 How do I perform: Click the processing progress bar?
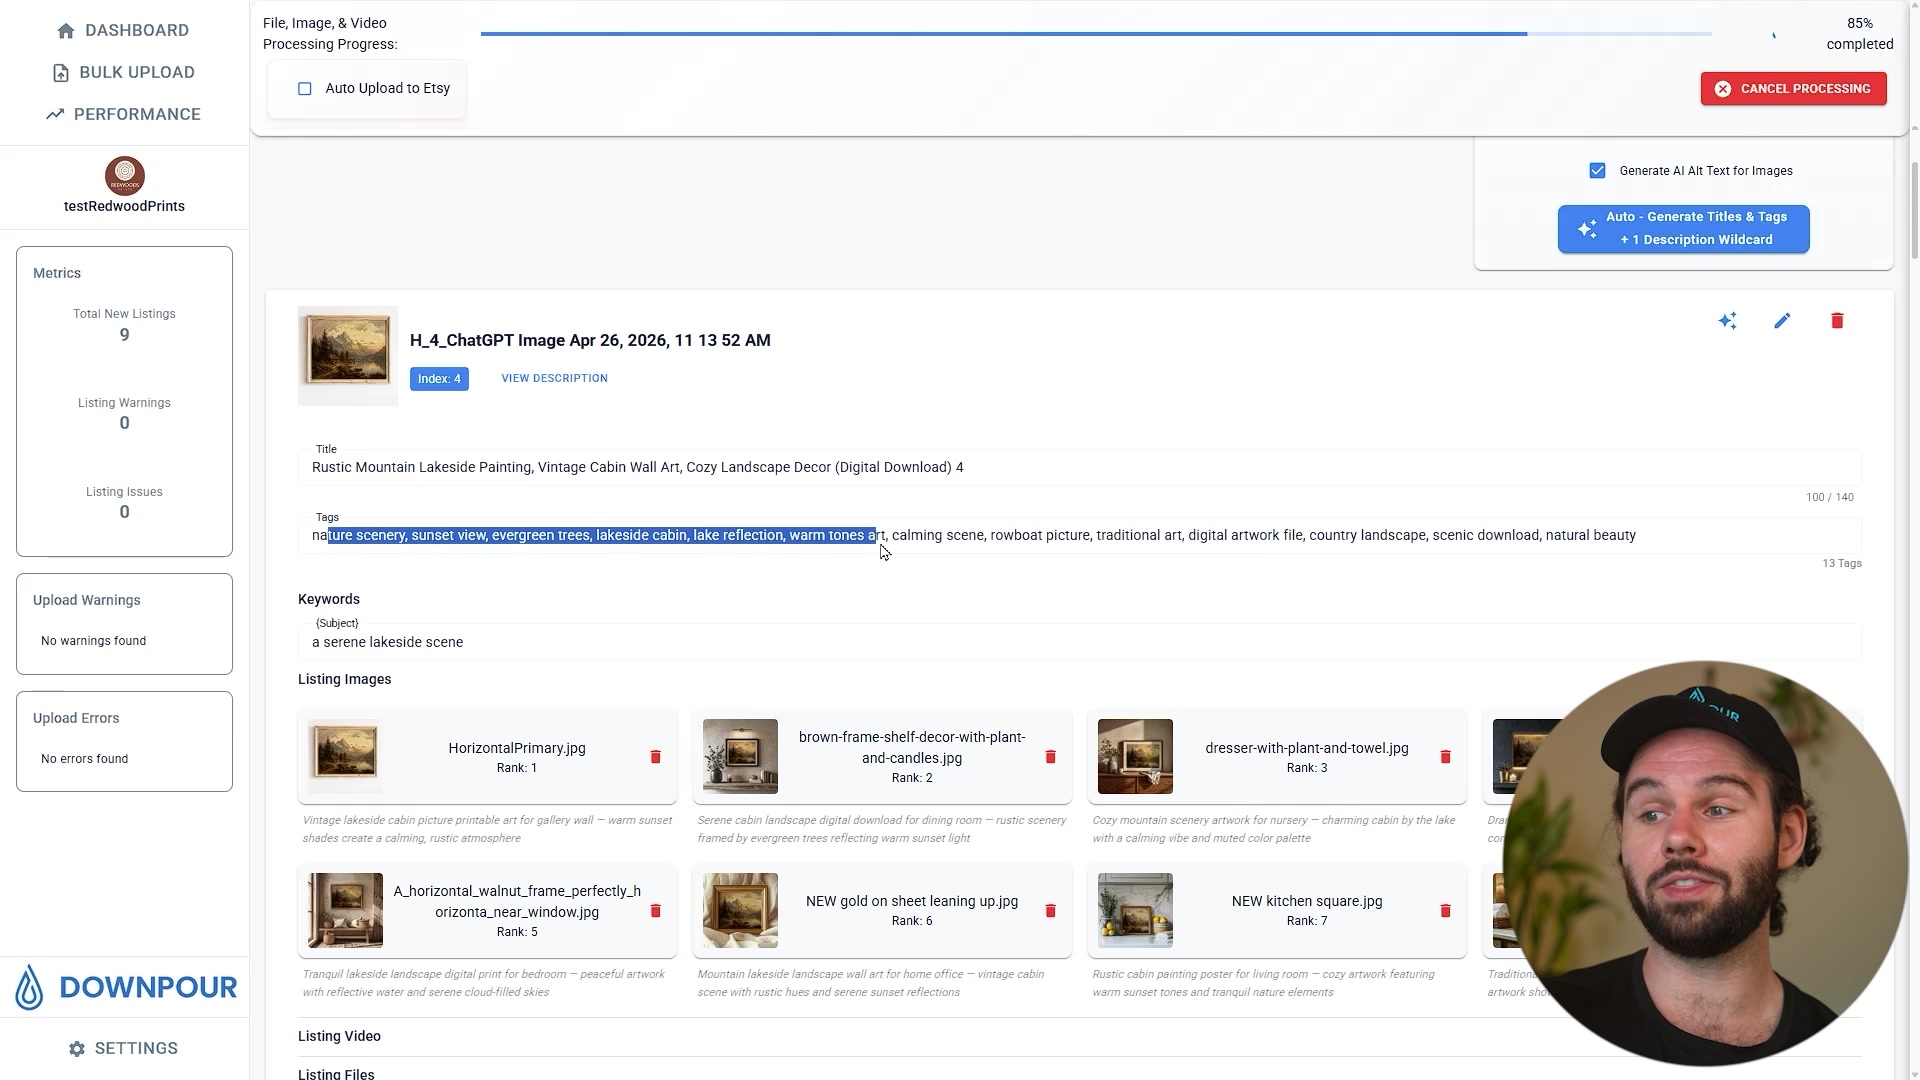coord(1096,34)
